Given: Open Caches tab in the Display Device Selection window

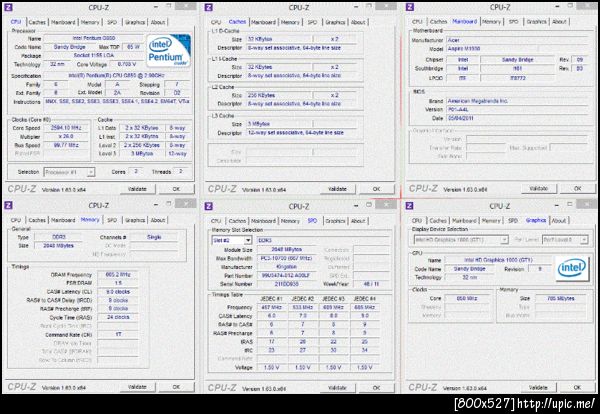Looking at the screenshot, I should pos(438,220).
